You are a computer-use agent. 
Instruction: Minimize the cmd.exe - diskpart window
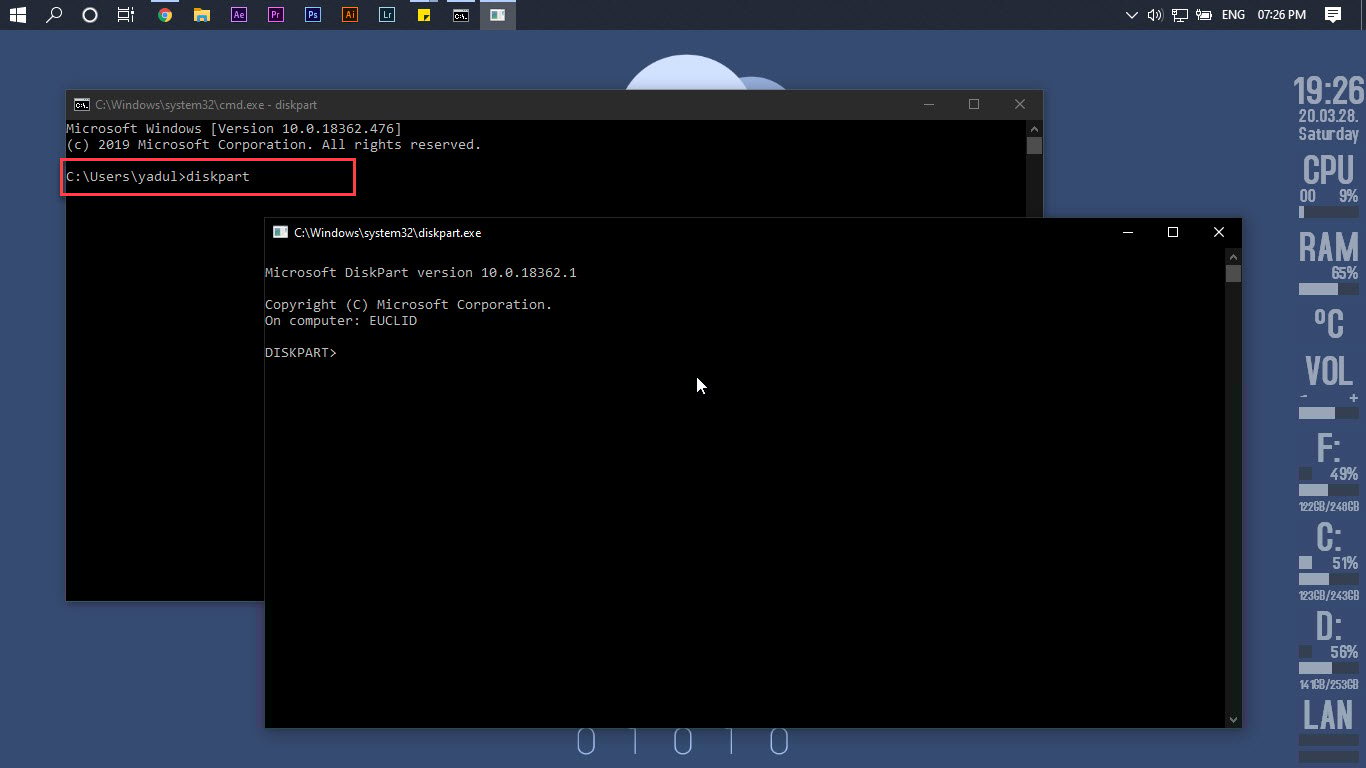click(929, 104)
